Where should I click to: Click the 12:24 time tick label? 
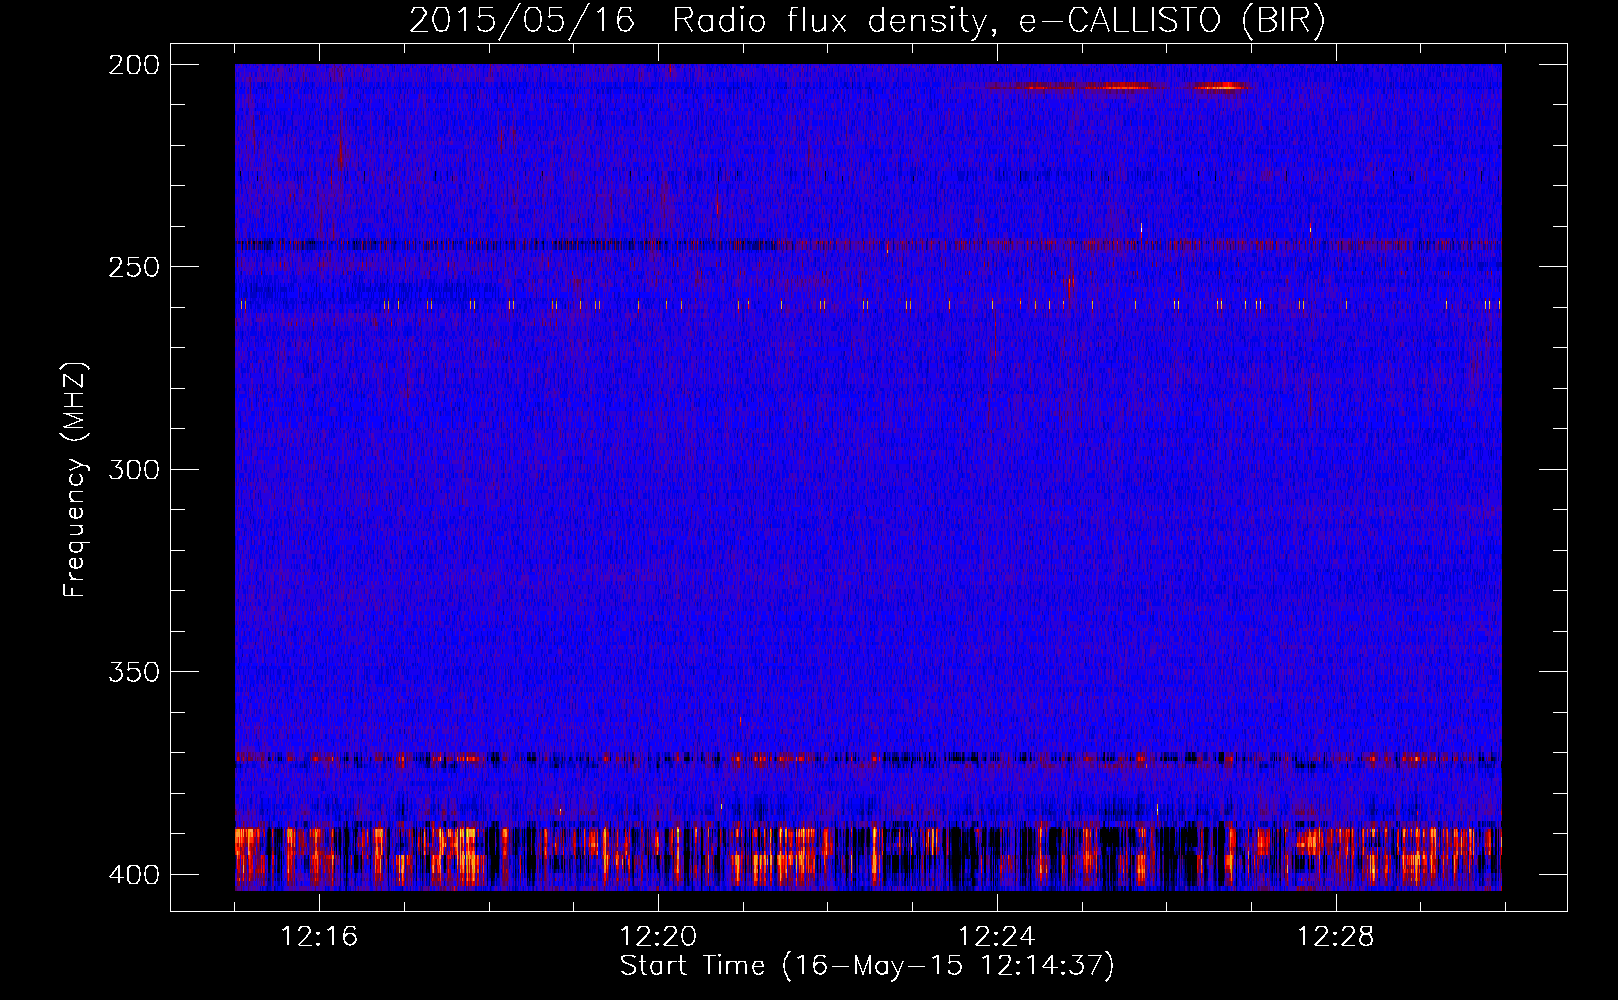pos(997,937)
